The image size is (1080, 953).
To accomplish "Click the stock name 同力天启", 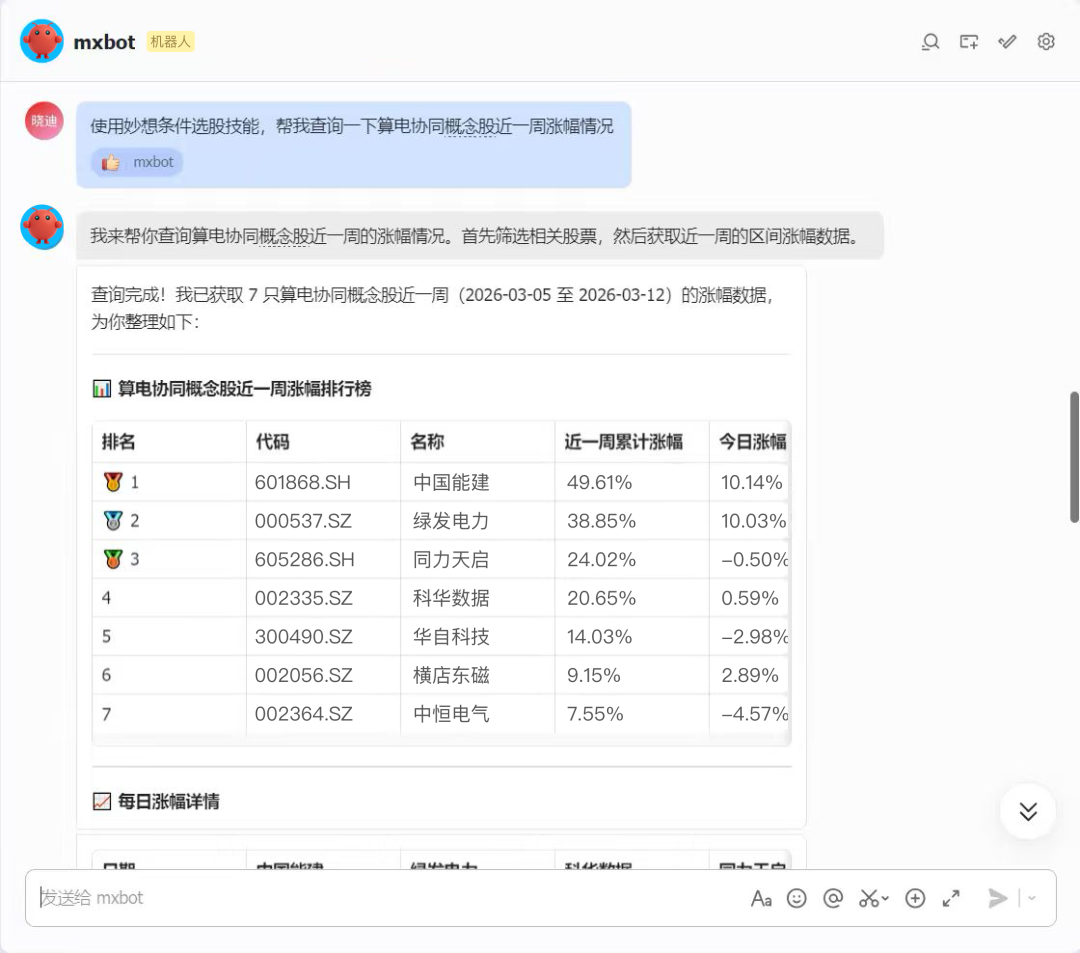I will [x=451, y=559].
